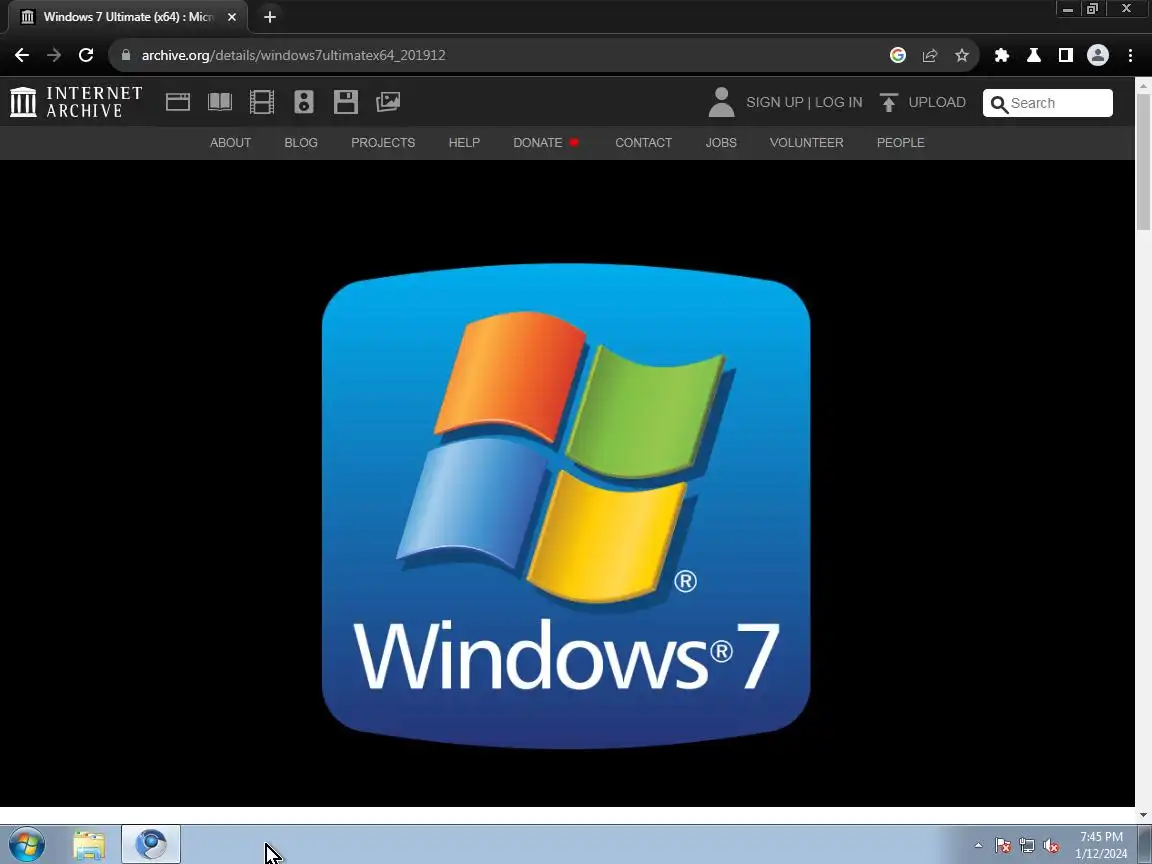1152x864 pixels.
Task: Bookmark this page with star icon
Action: point(962,55)
